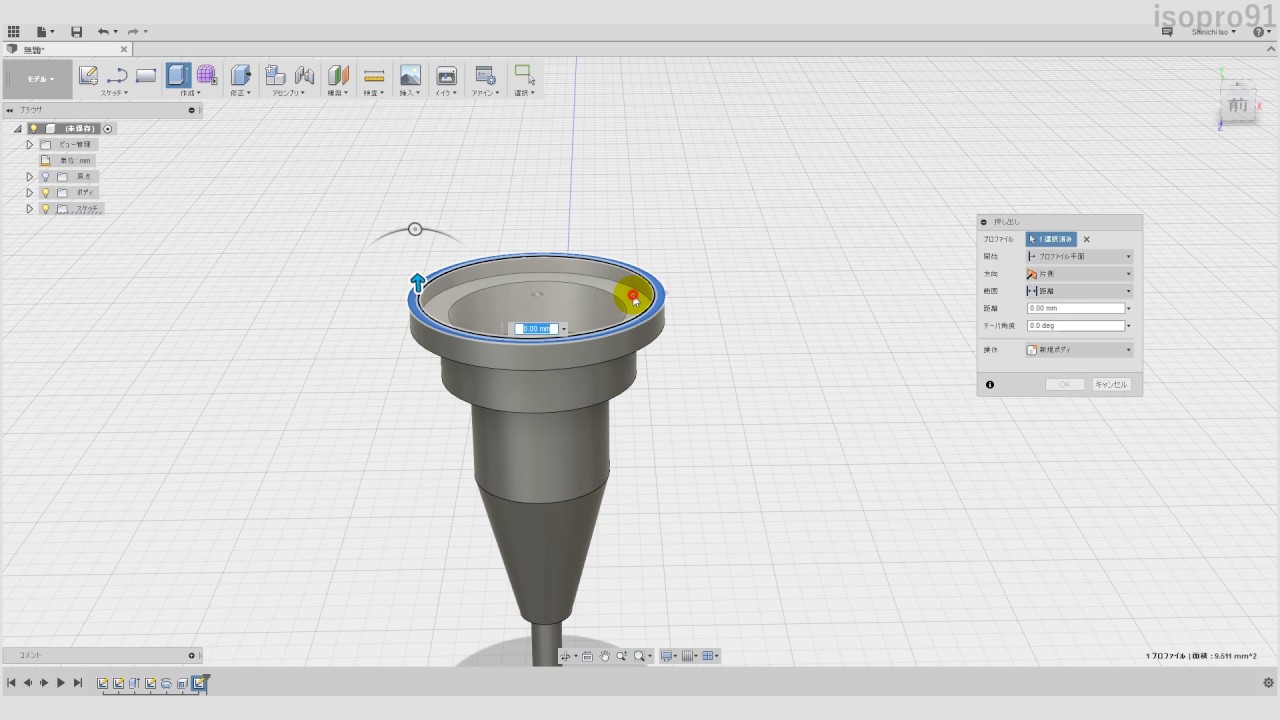Viewport: 1280px width, 720px height.
Task: Open the Create Form sculpt tool
Action: [207, 75]
